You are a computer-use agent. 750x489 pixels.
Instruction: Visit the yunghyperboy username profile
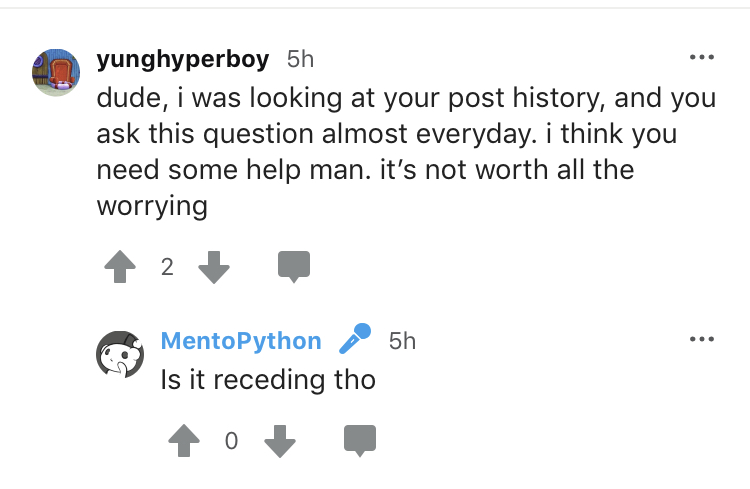coord(183,59)
